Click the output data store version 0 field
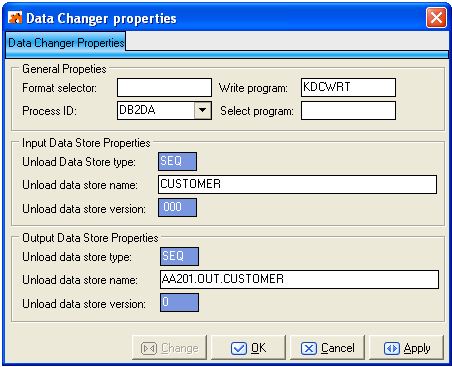Viewport: 452px width, 367px height. click(x=179, y=302)
